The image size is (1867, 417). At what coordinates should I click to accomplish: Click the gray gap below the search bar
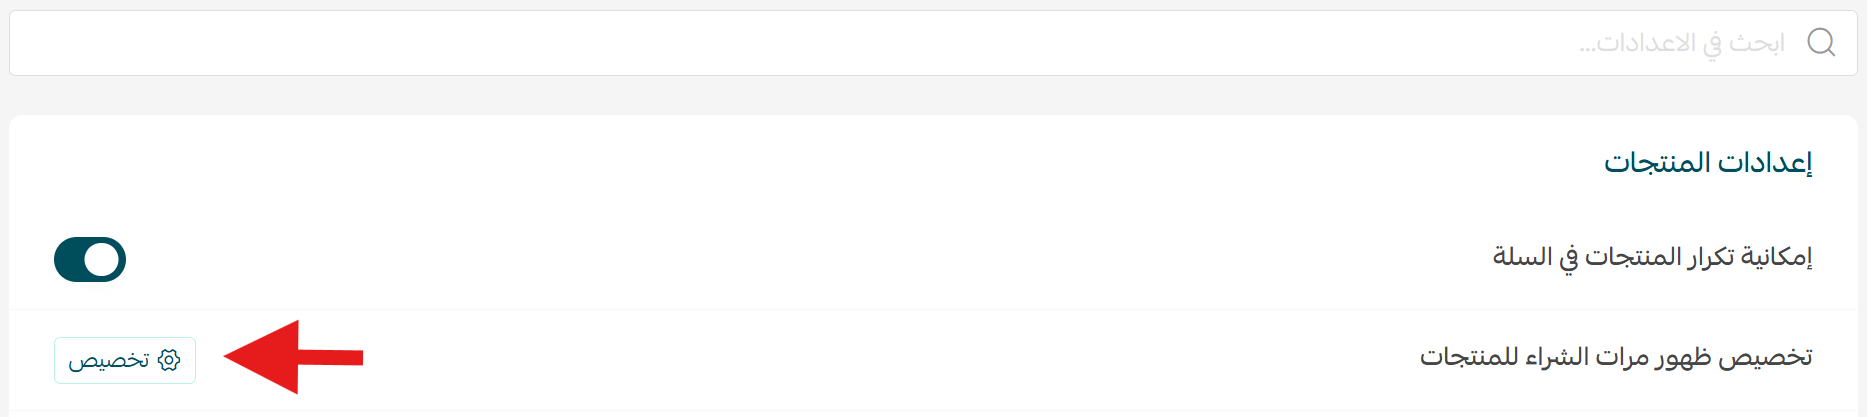tap(933, 95)
